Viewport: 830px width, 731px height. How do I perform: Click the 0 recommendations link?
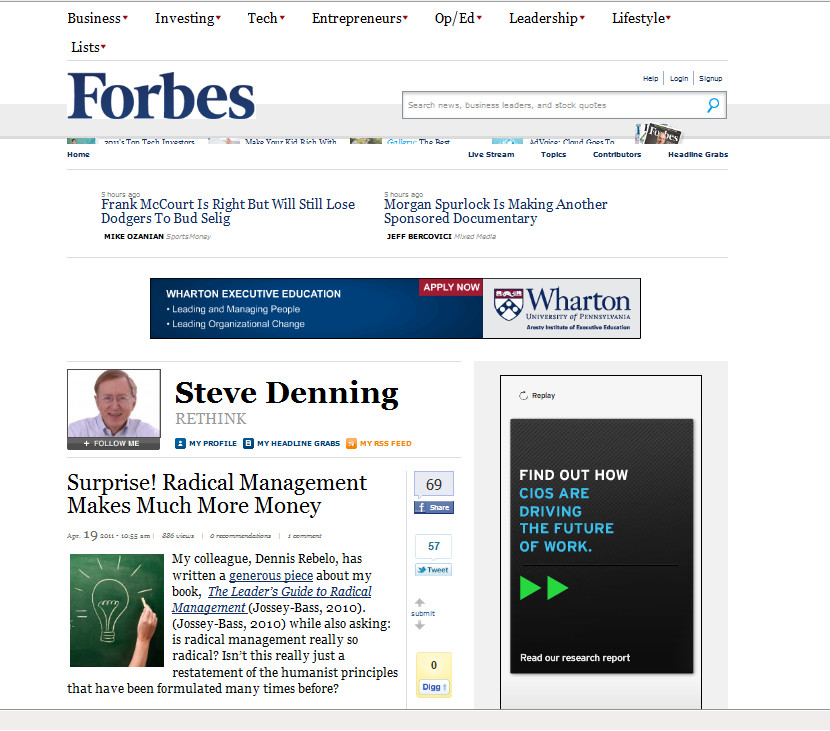click(x=240, y=536)
